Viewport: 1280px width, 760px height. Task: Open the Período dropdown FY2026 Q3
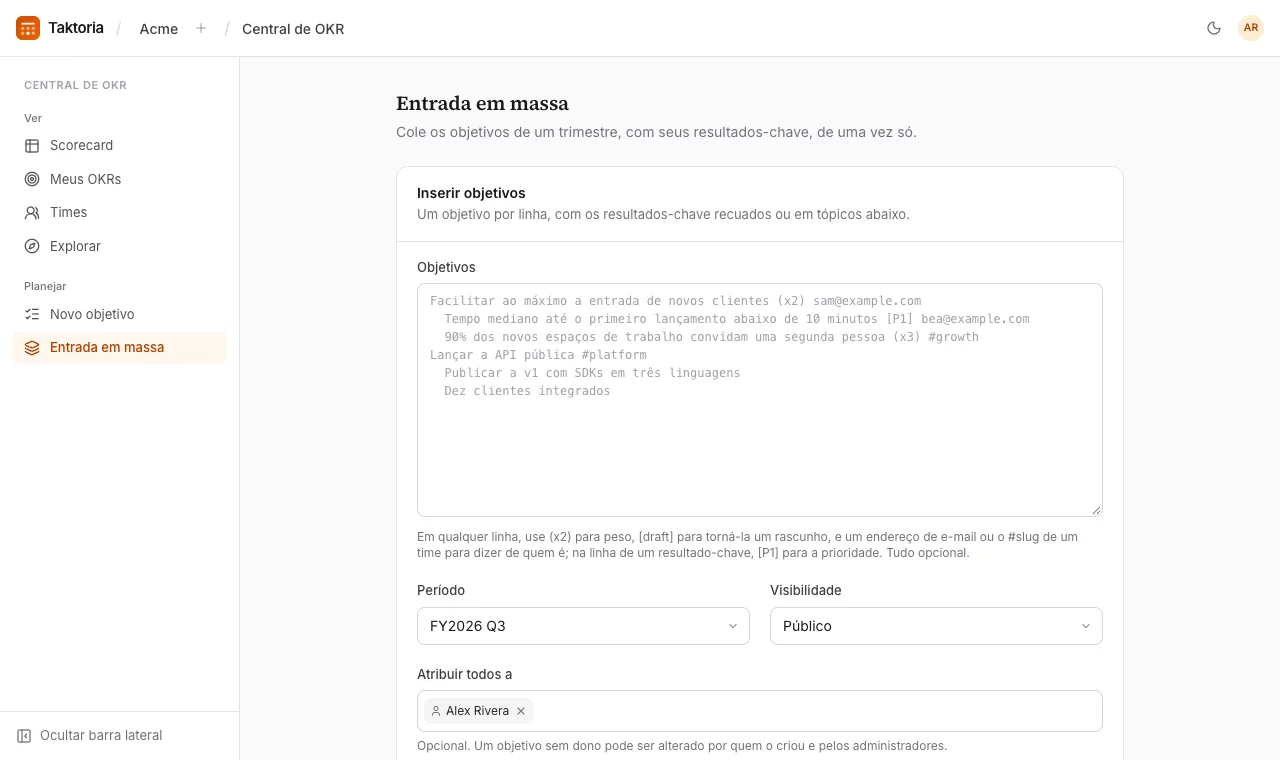tap(583, 626)
